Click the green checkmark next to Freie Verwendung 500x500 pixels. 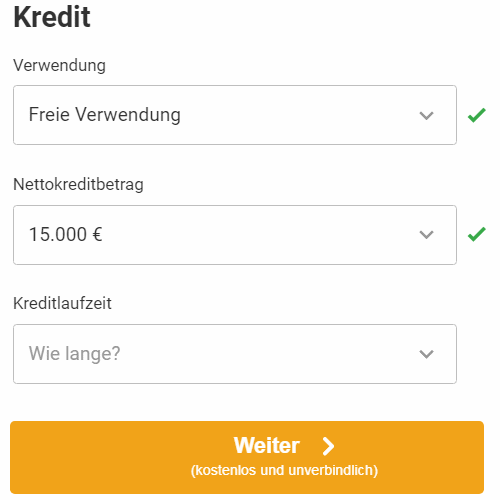477,115
